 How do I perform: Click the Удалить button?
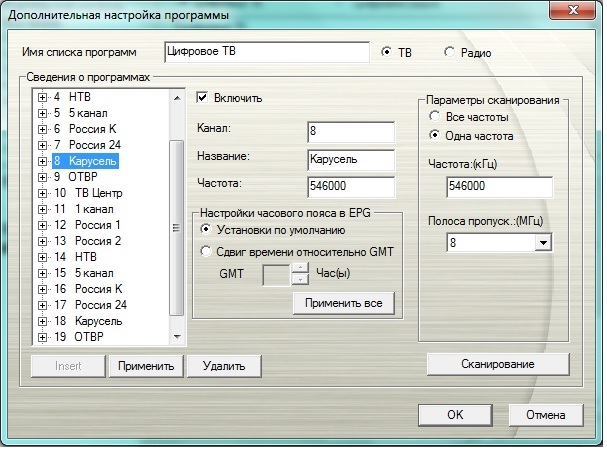point(224,366)
